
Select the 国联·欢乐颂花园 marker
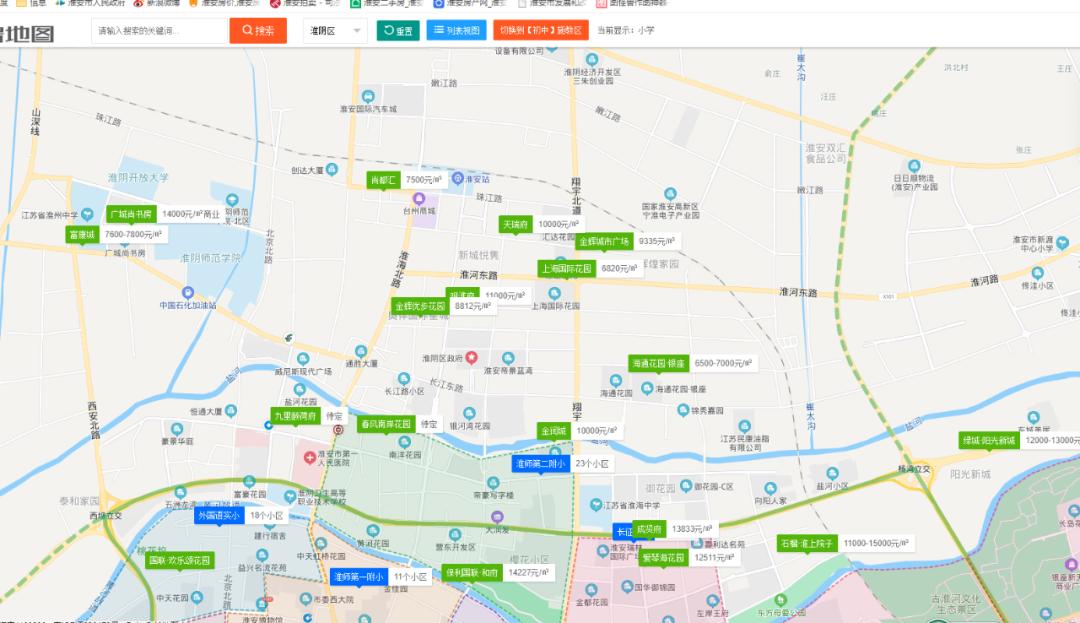(180, 560)
